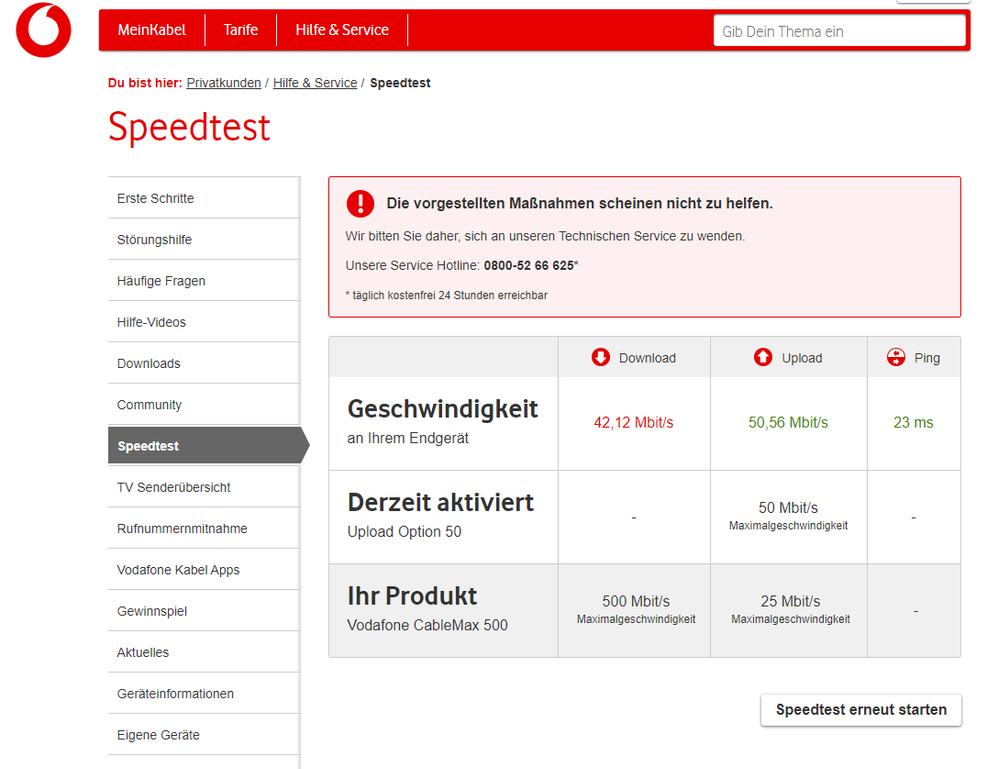Click the red Upload arrow icon
Screen dimensions: 998x769
[763, 357]
